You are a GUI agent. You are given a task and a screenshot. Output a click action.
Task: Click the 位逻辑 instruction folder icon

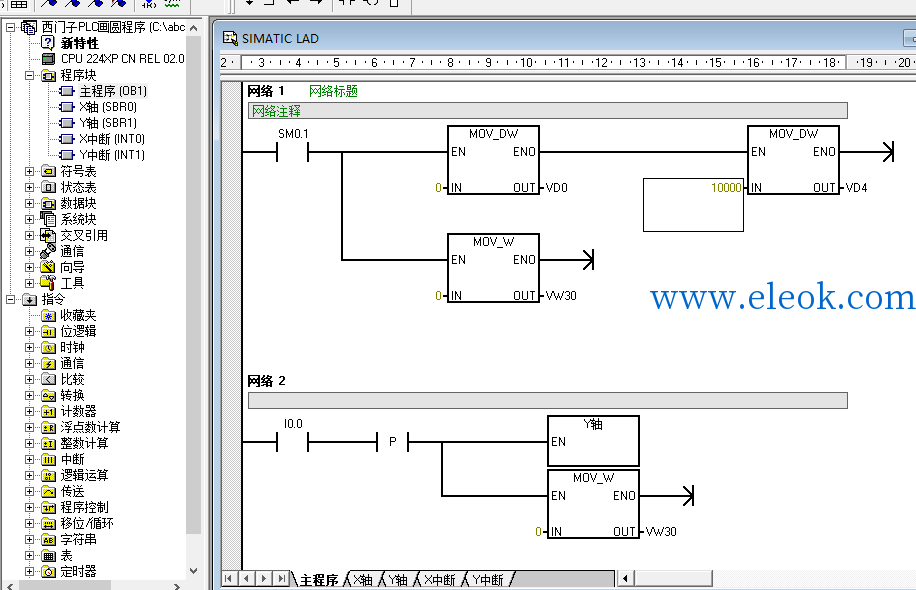pyautogui.click(x=48, y=332)
